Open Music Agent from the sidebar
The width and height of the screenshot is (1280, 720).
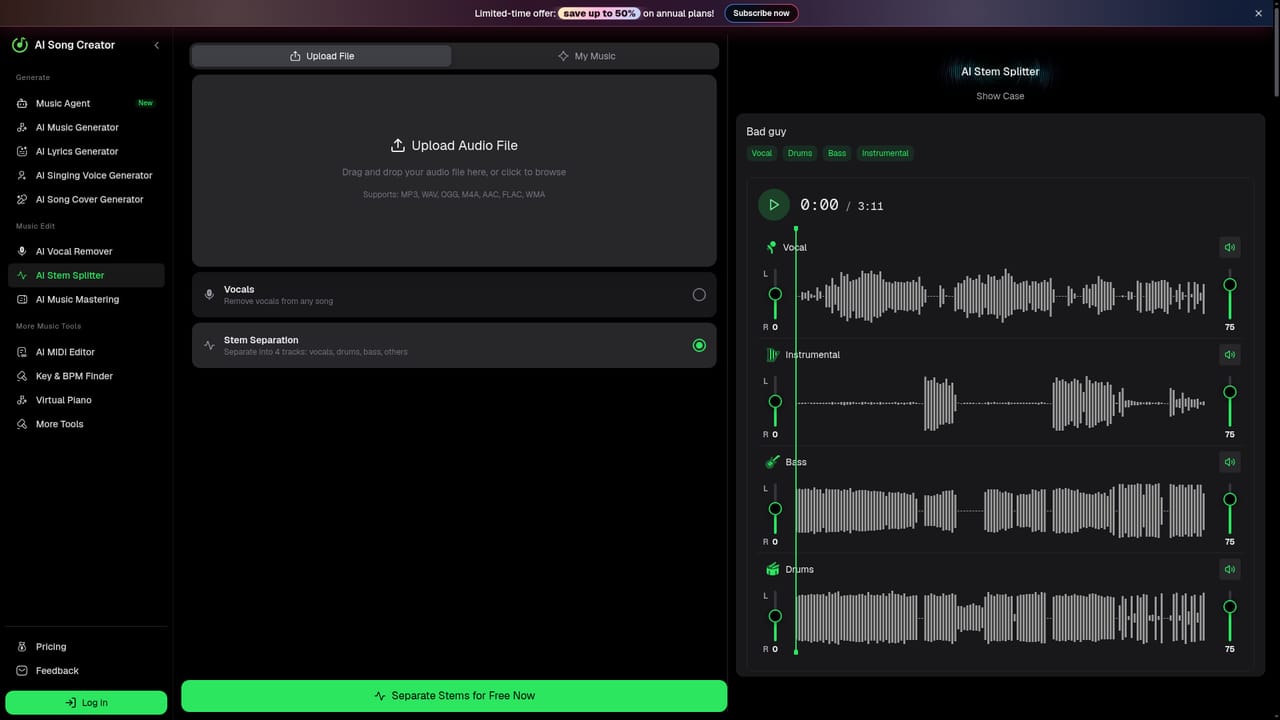point(86,103)
